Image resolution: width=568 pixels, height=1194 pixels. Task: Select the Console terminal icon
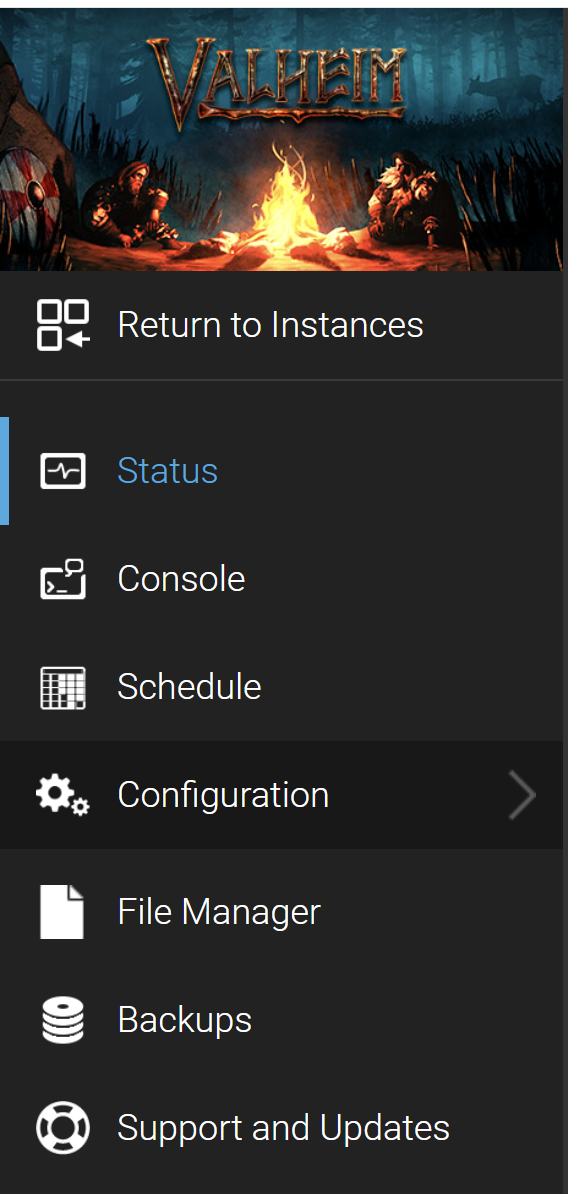62,579
